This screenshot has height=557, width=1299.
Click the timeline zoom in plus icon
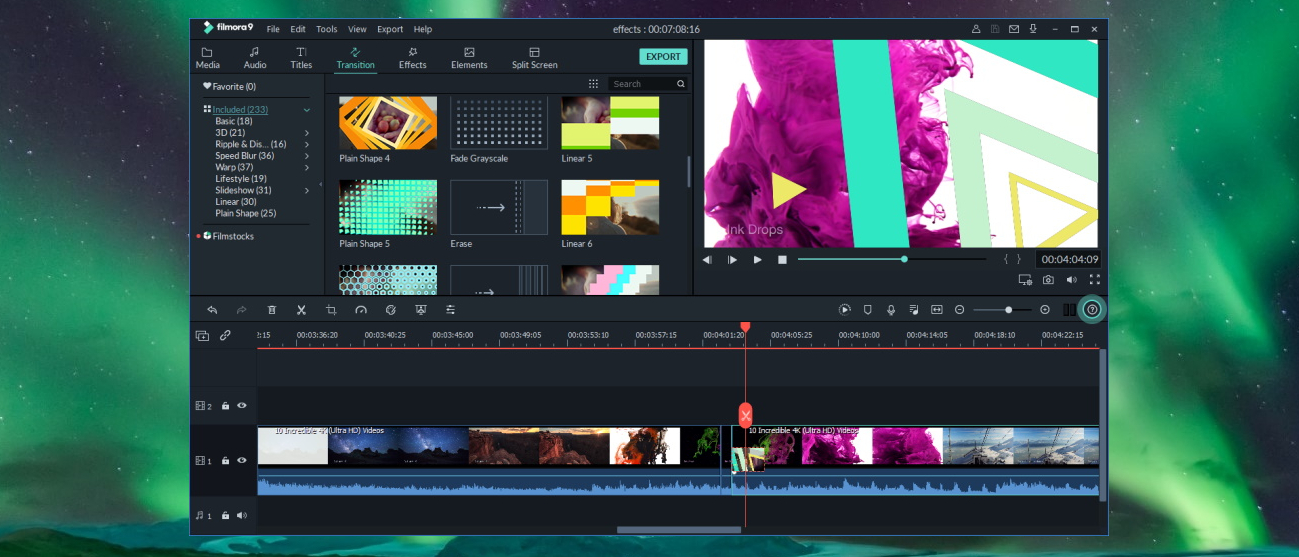tap(1045, 310)
